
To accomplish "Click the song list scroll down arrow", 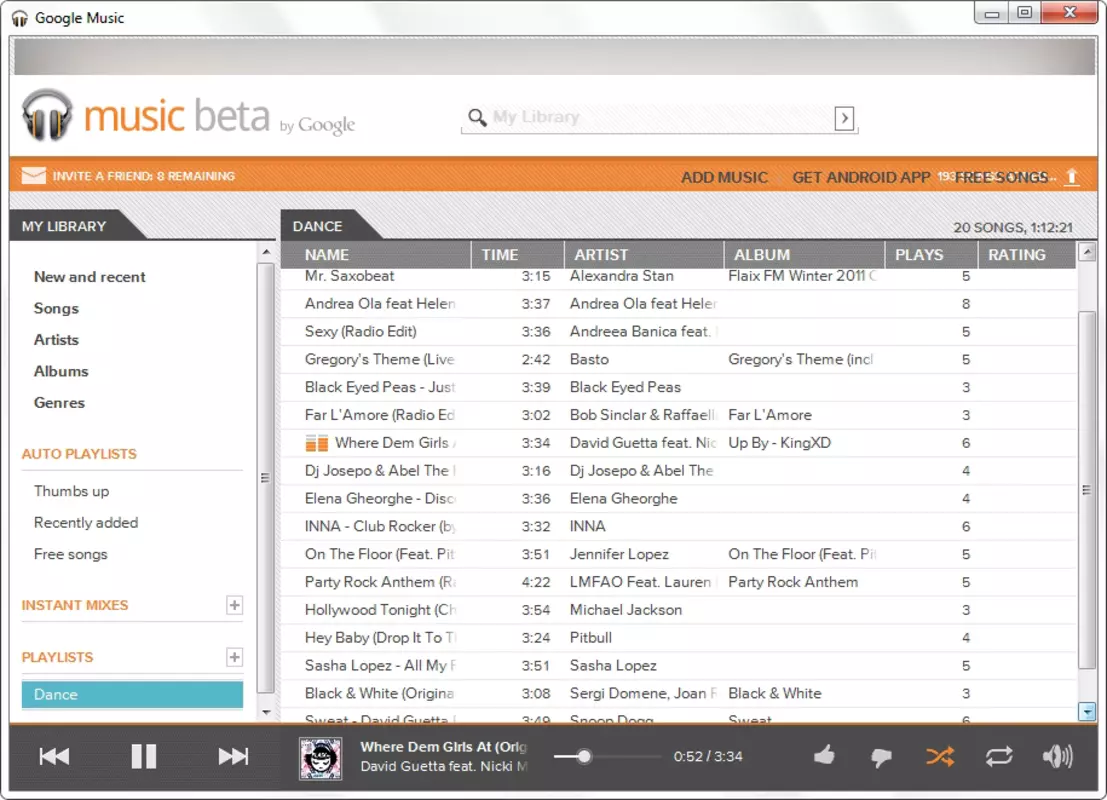I will point(1087,712).
